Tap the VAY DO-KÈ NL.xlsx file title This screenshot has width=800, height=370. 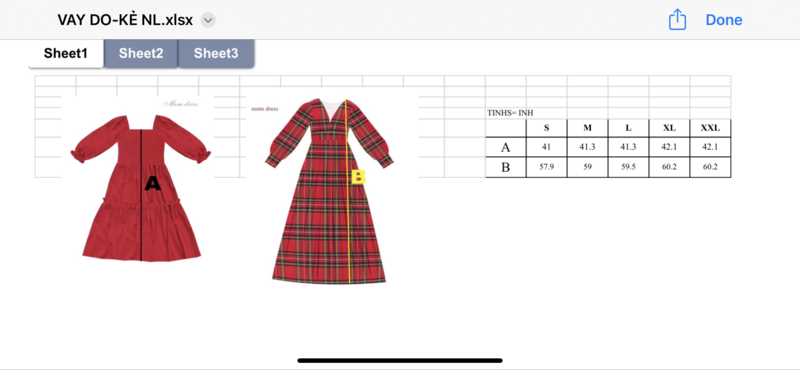pyautogui.click(x=125, y=20)
